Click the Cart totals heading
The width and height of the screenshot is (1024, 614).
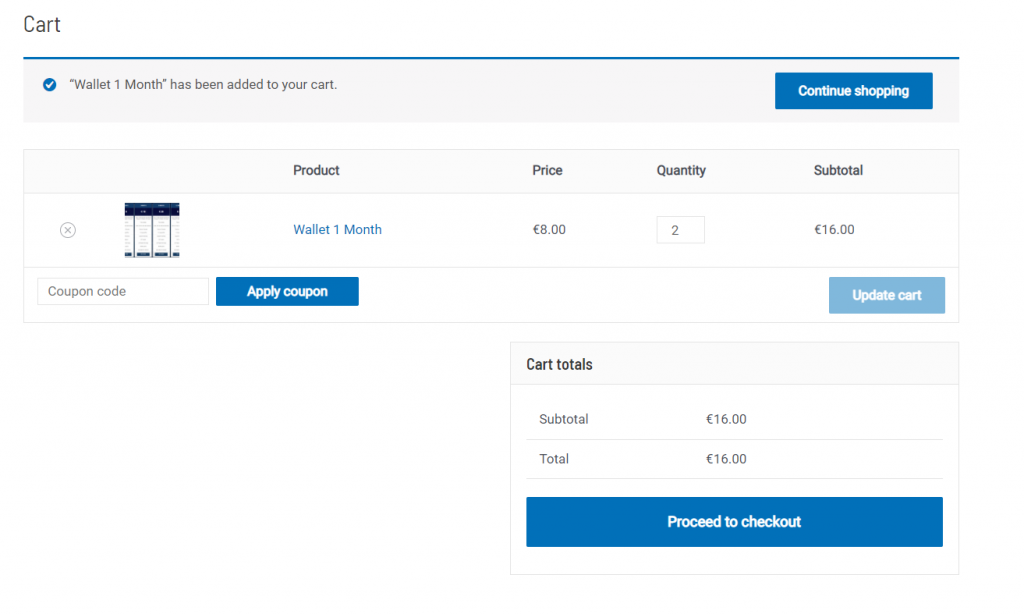pos(559,365)
